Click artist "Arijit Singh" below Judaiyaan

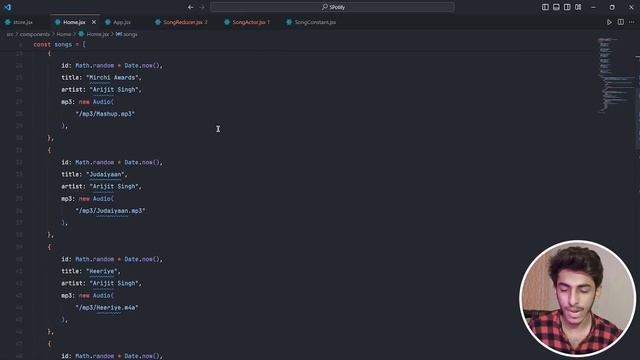(114, 186)
